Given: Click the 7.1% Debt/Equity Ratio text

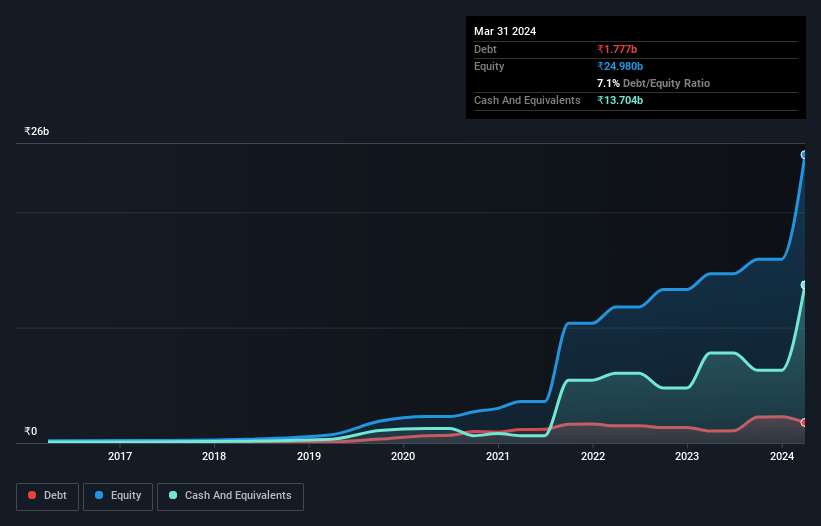Looking at the screenshot, I should pos(653,83).
